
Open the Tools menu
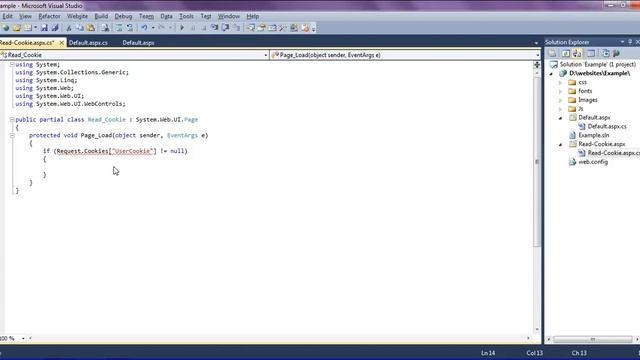[186, 16]
